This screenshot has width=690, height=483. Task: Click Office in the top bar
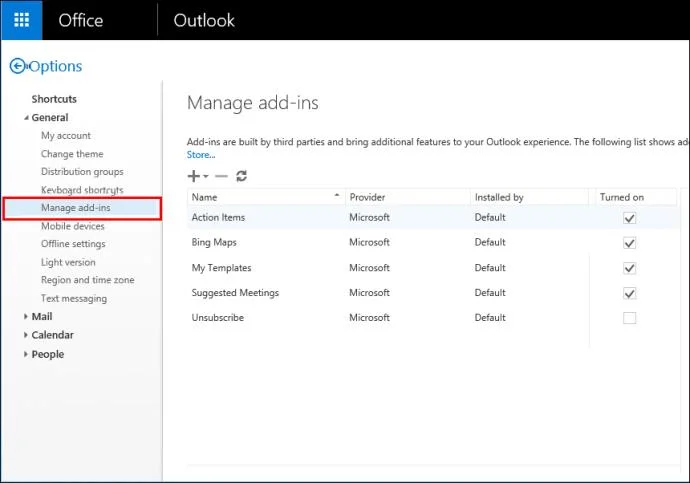(x=81, y=20)
